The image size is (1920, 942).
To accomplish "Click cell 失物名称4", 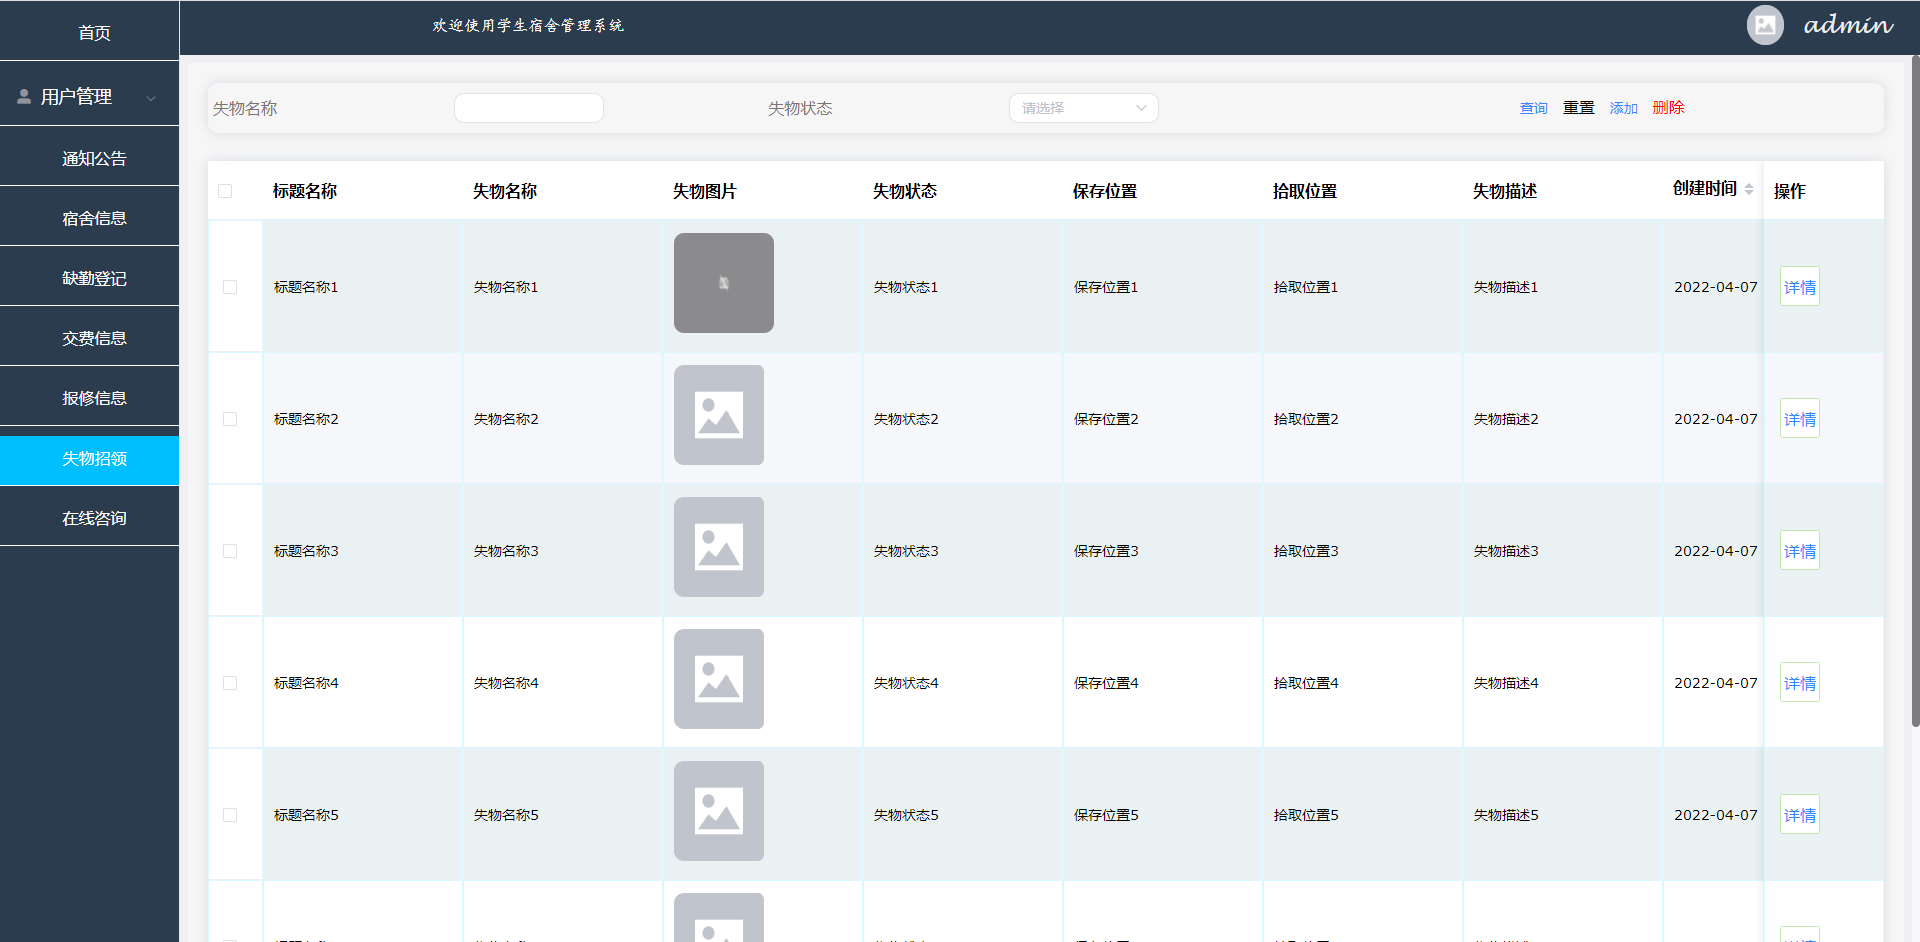I will tap(506, 683).
